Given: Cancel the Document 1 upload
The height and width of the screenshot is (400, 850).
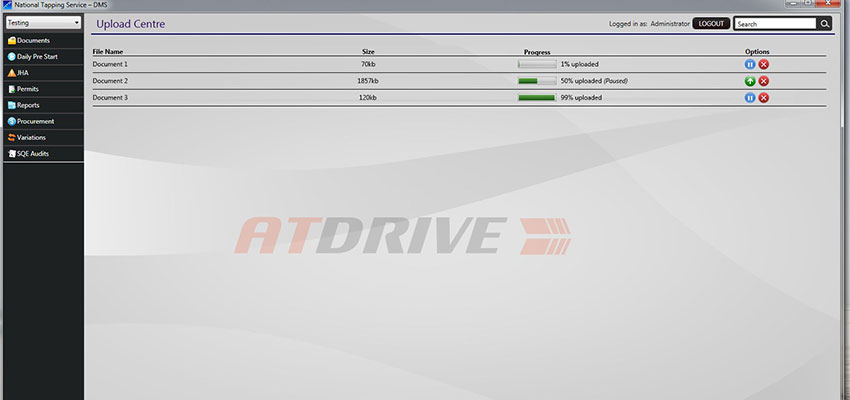Looking at the screenshot, I should pyautogui.click(x=763, y=64).
